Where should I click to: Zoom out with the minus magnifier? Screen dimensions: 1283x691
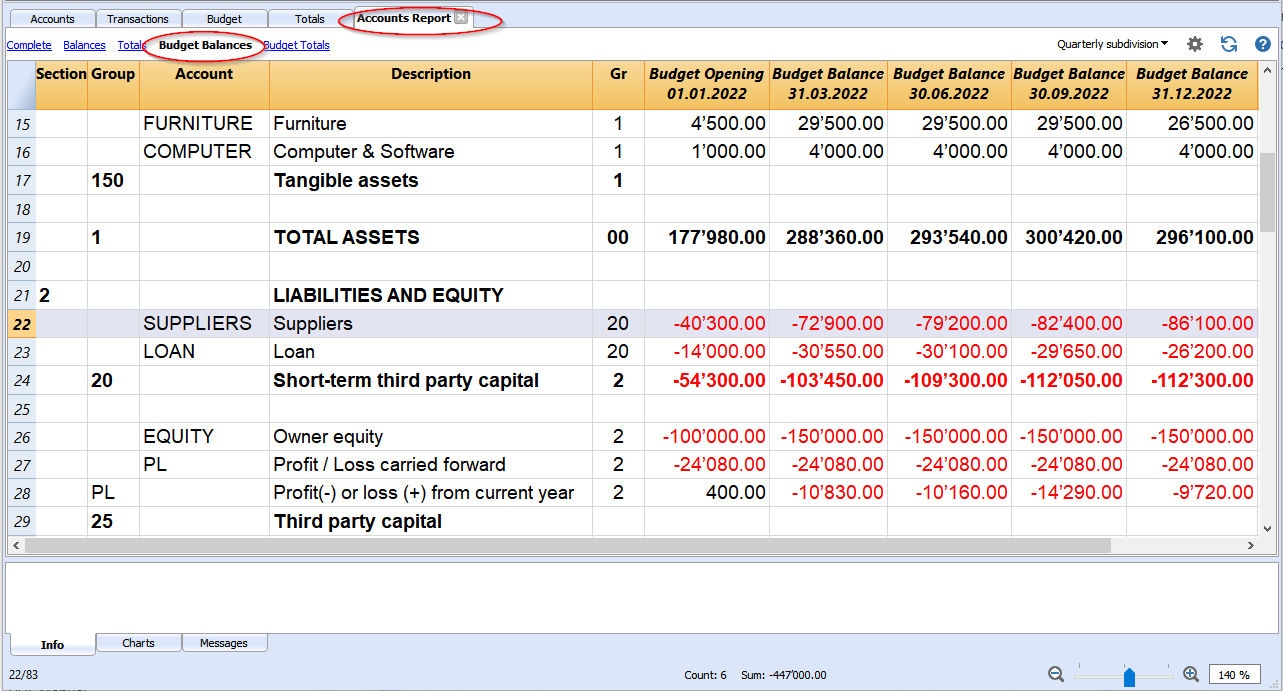(1056, 675)
